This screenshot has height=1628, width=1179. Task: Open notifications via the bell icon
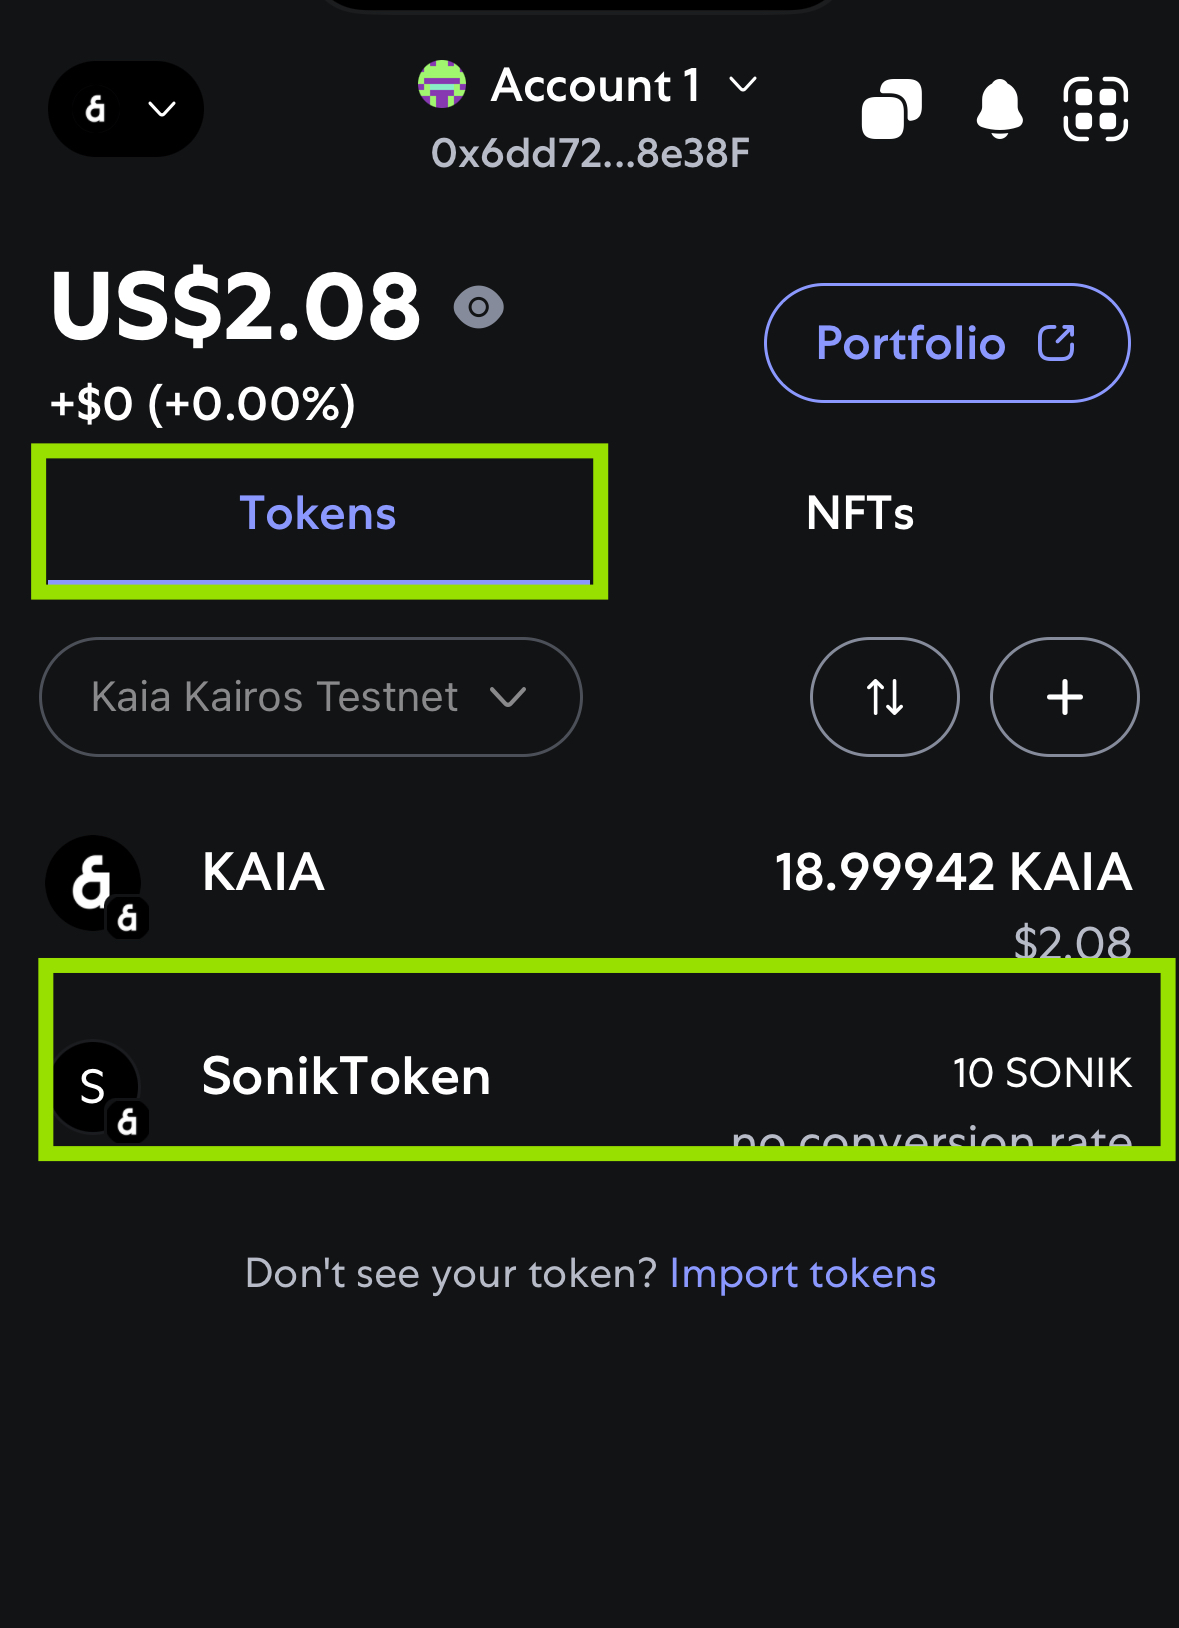coord(999,108)
